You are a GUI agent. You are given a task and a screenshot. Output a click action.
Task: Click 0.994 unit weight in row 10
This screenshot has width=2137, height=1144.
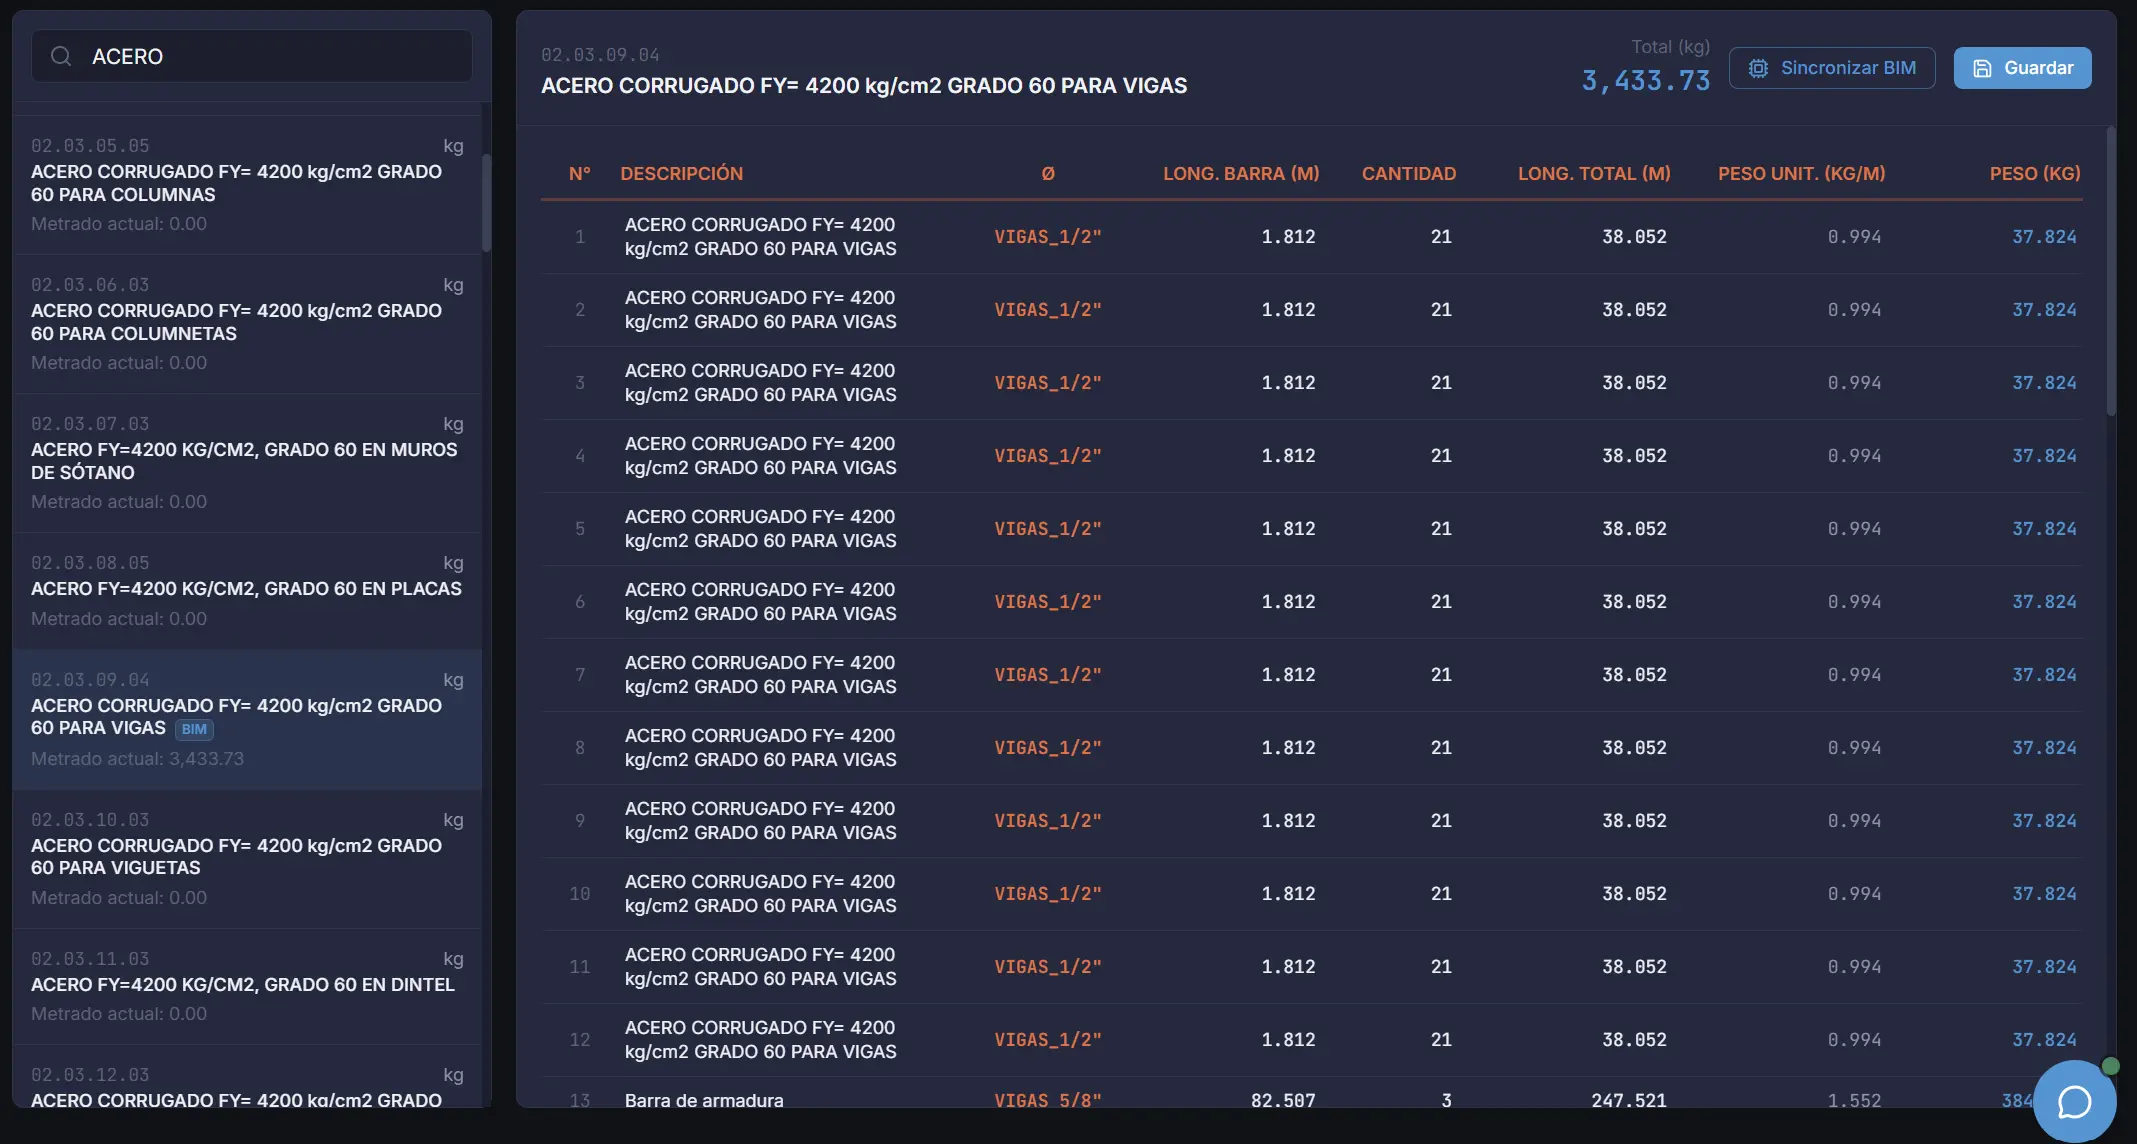coord(1854,894)
